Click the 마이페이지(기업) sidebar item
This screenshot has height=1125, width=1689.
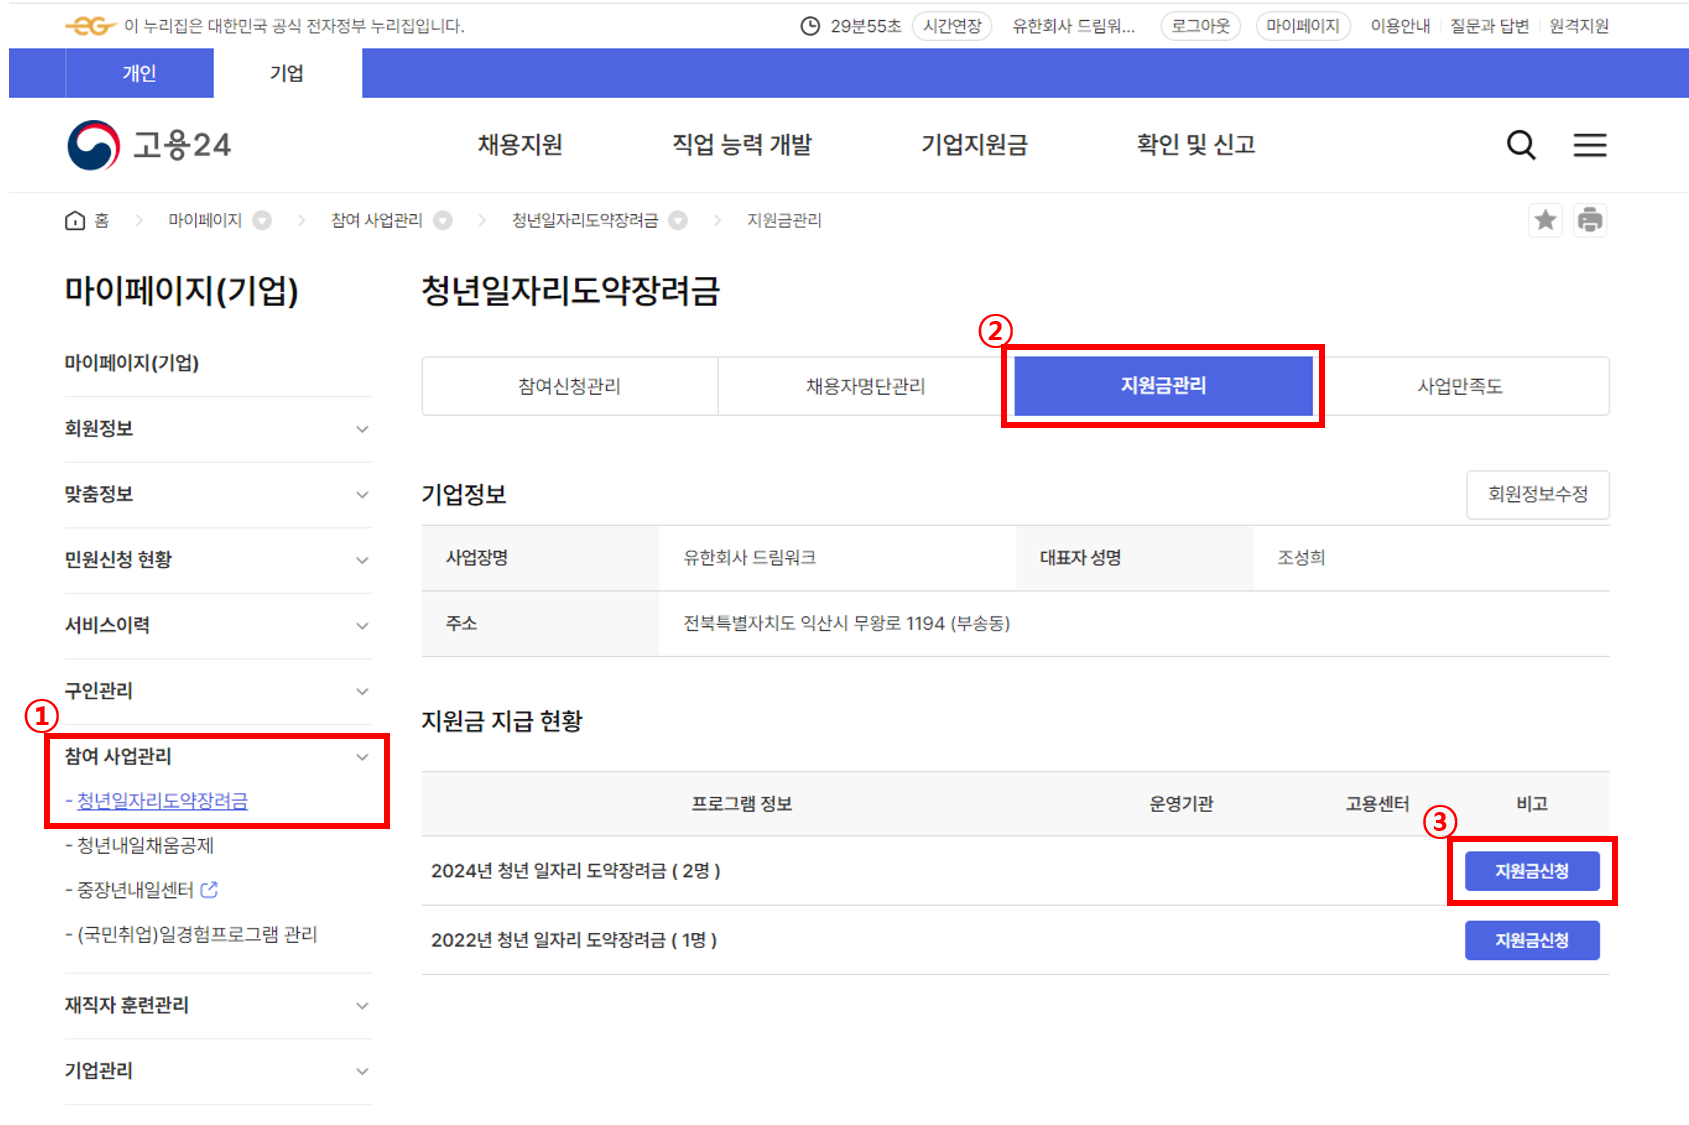pyautogui.click(x=132, y=363)
